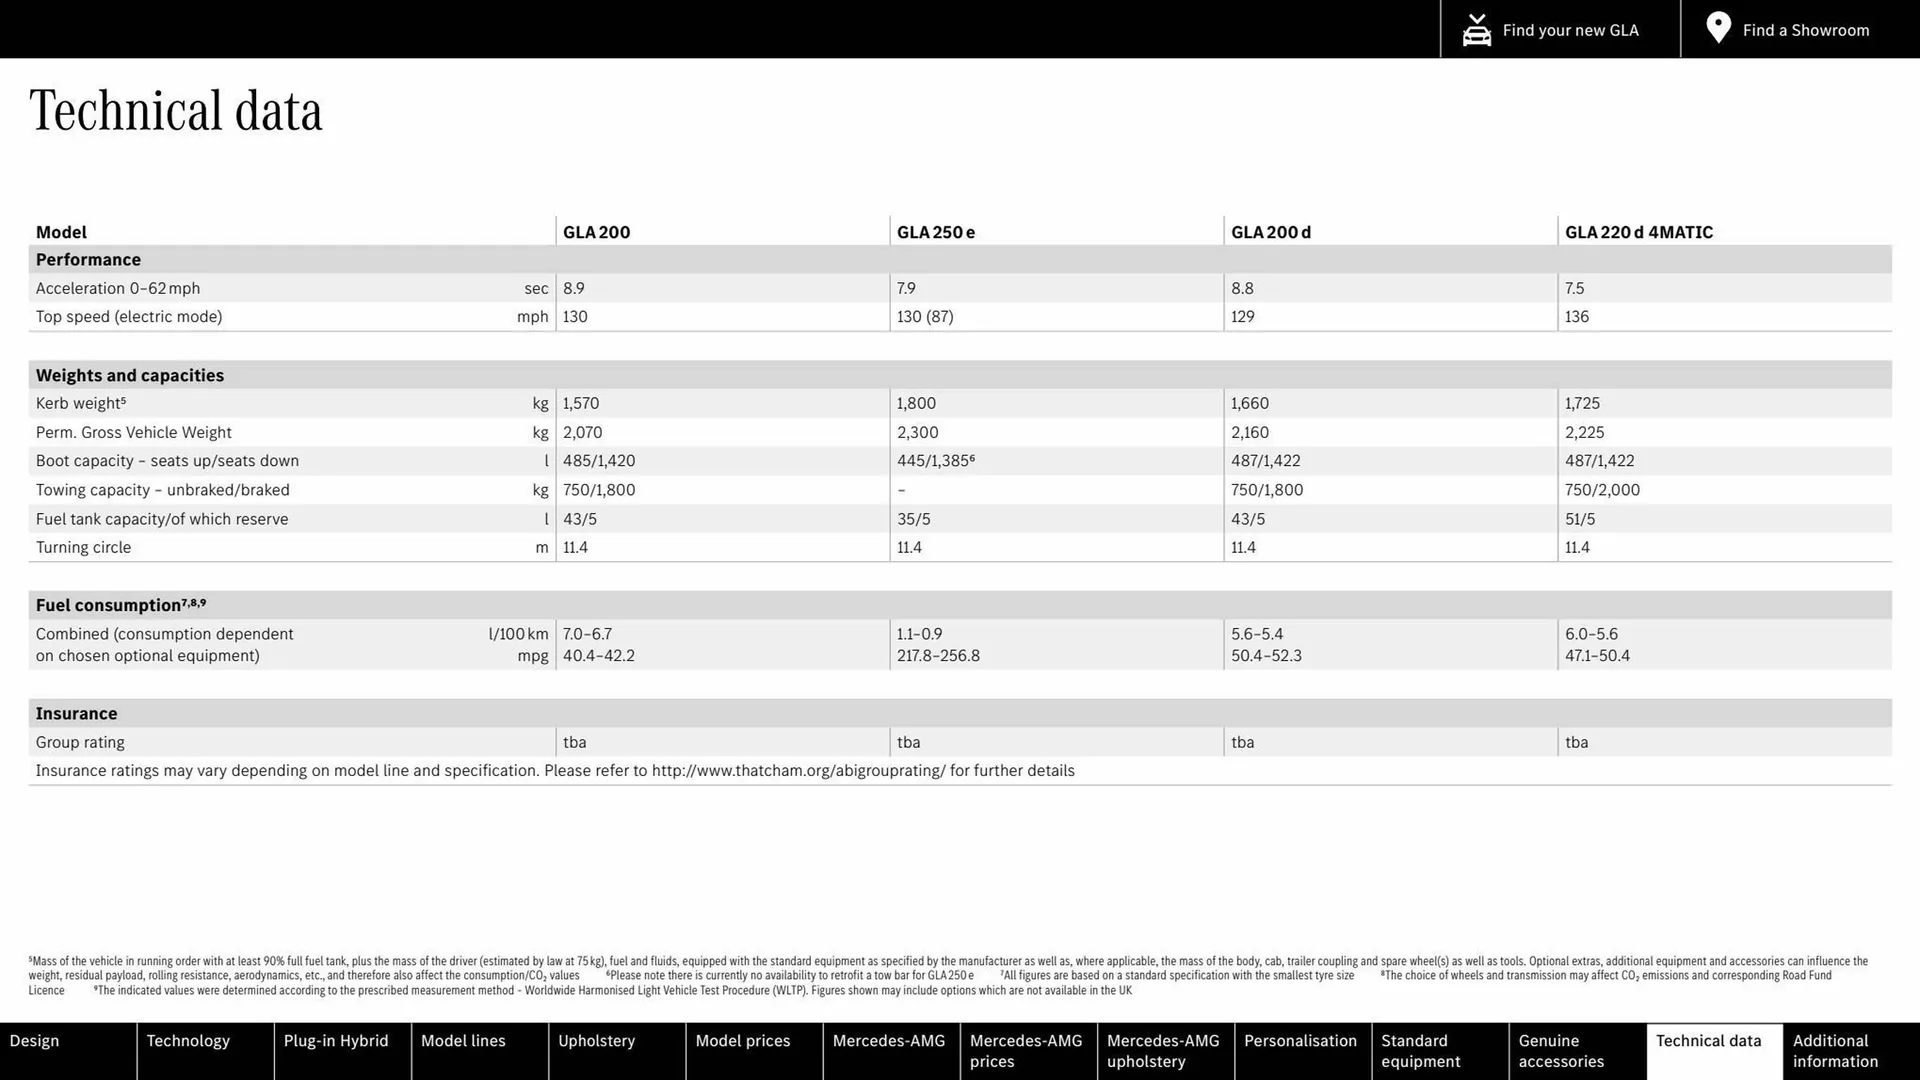
Task: Click the Thatcham abigrouprating URL link
Action: (x=799, y=770)
